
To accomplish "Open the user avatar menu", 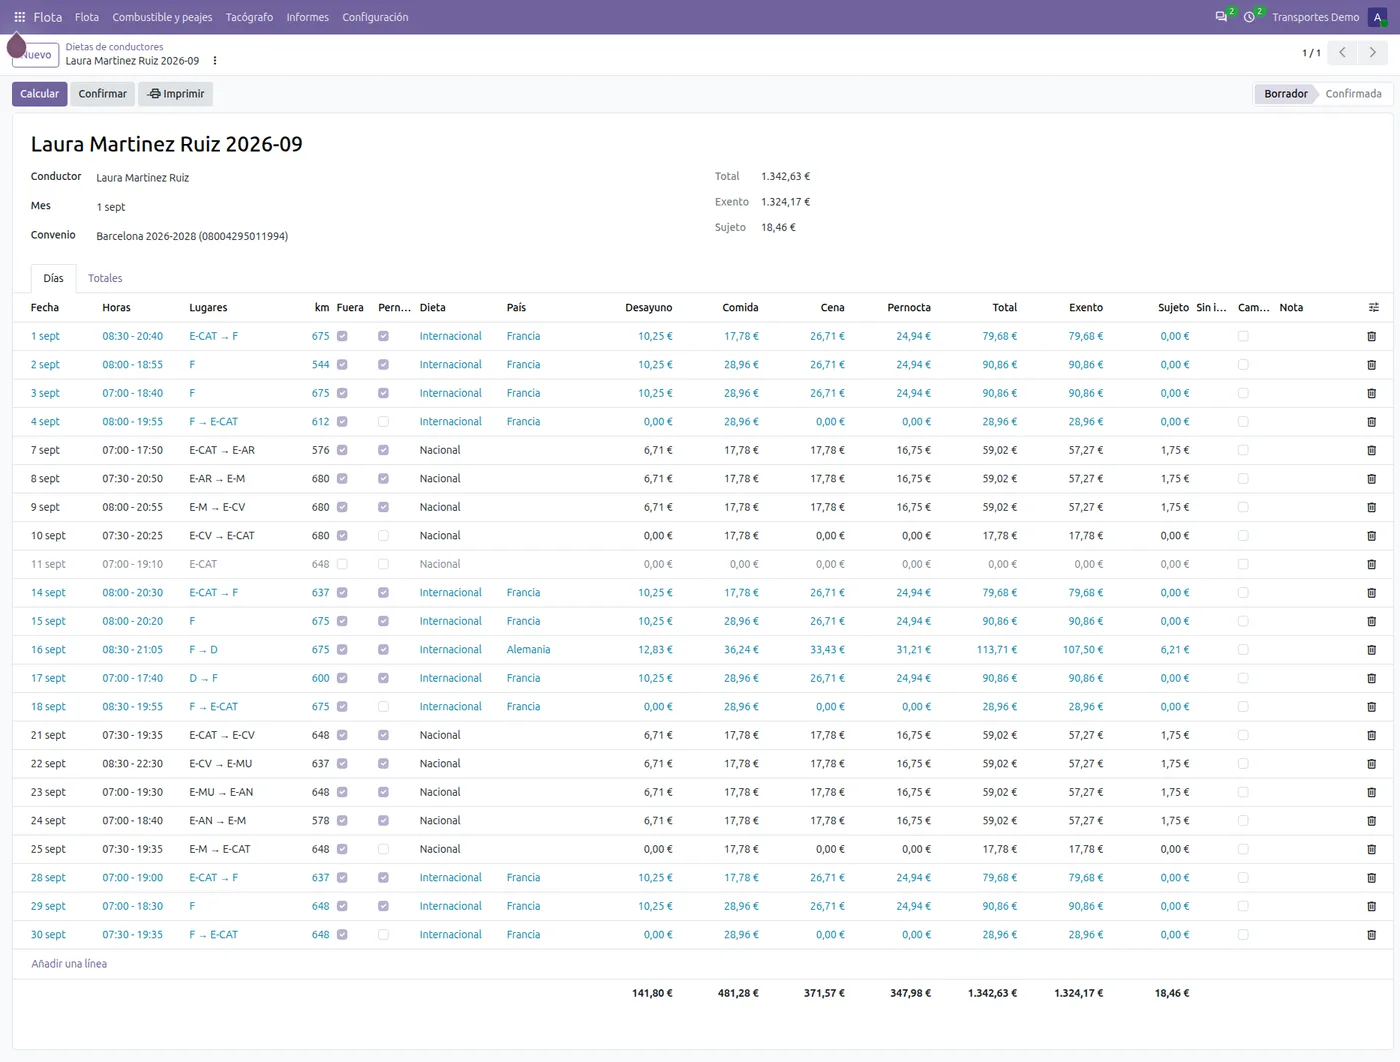I will click(1377, 17).
